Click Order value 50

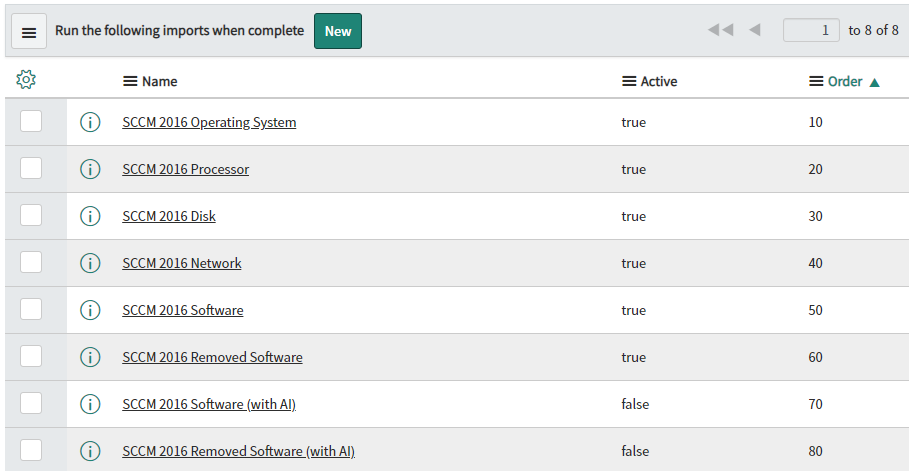tap(815, 310)
